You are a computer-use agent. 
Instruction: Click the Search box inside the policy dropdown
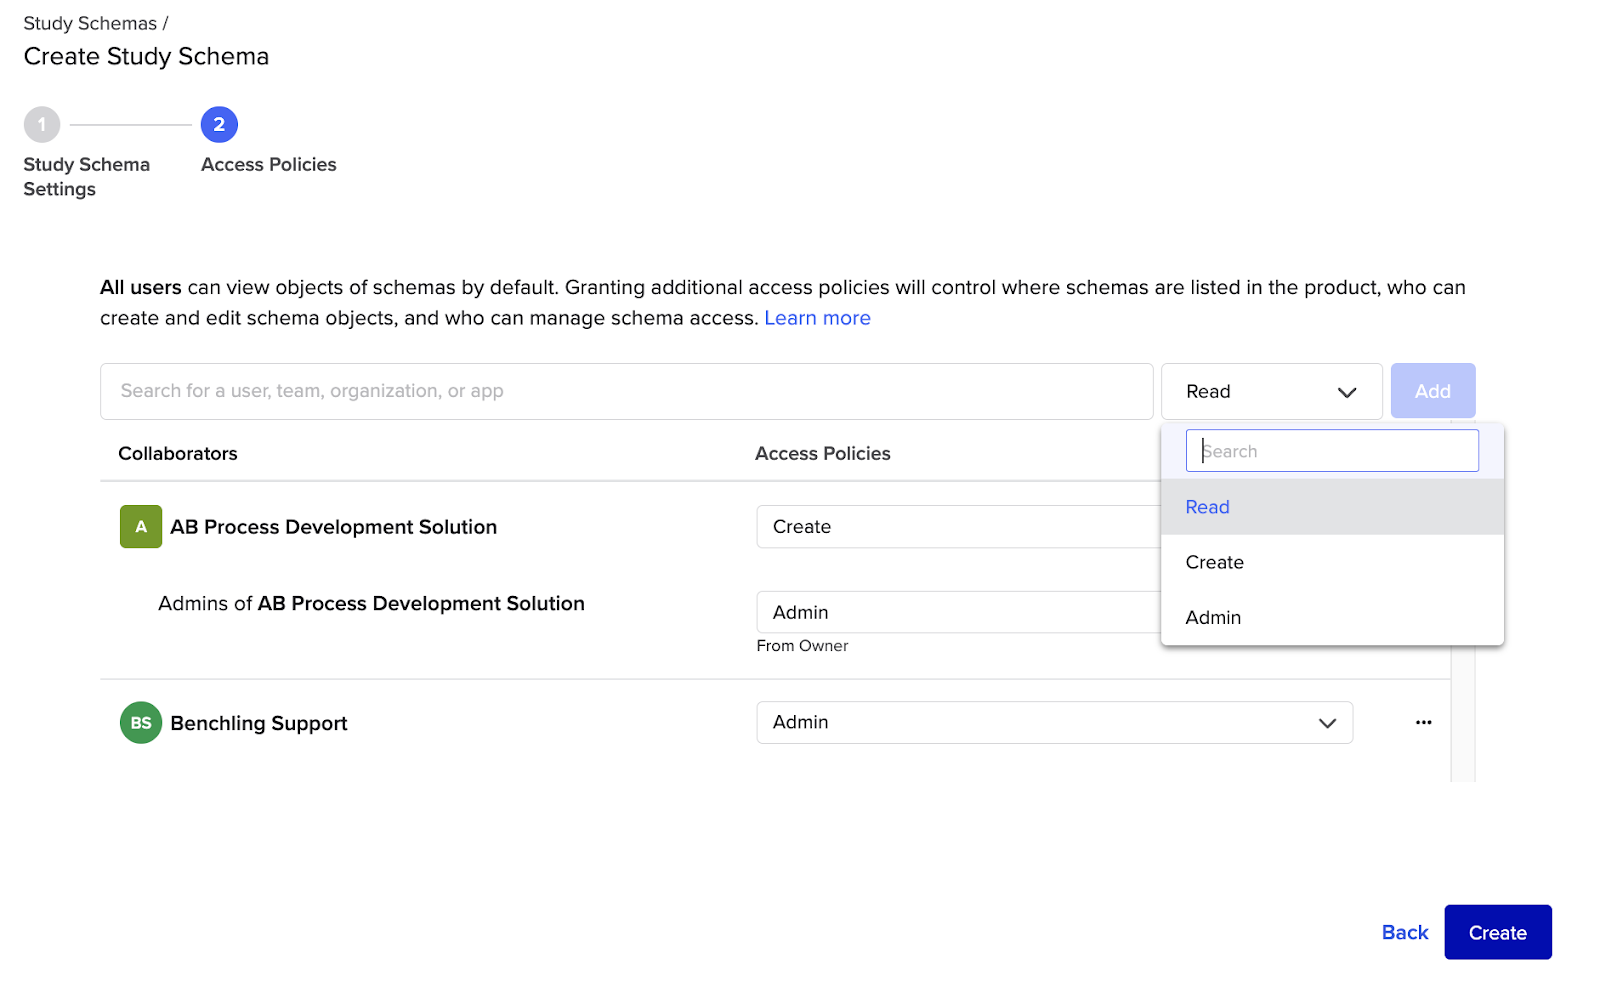click(1331, 450)
